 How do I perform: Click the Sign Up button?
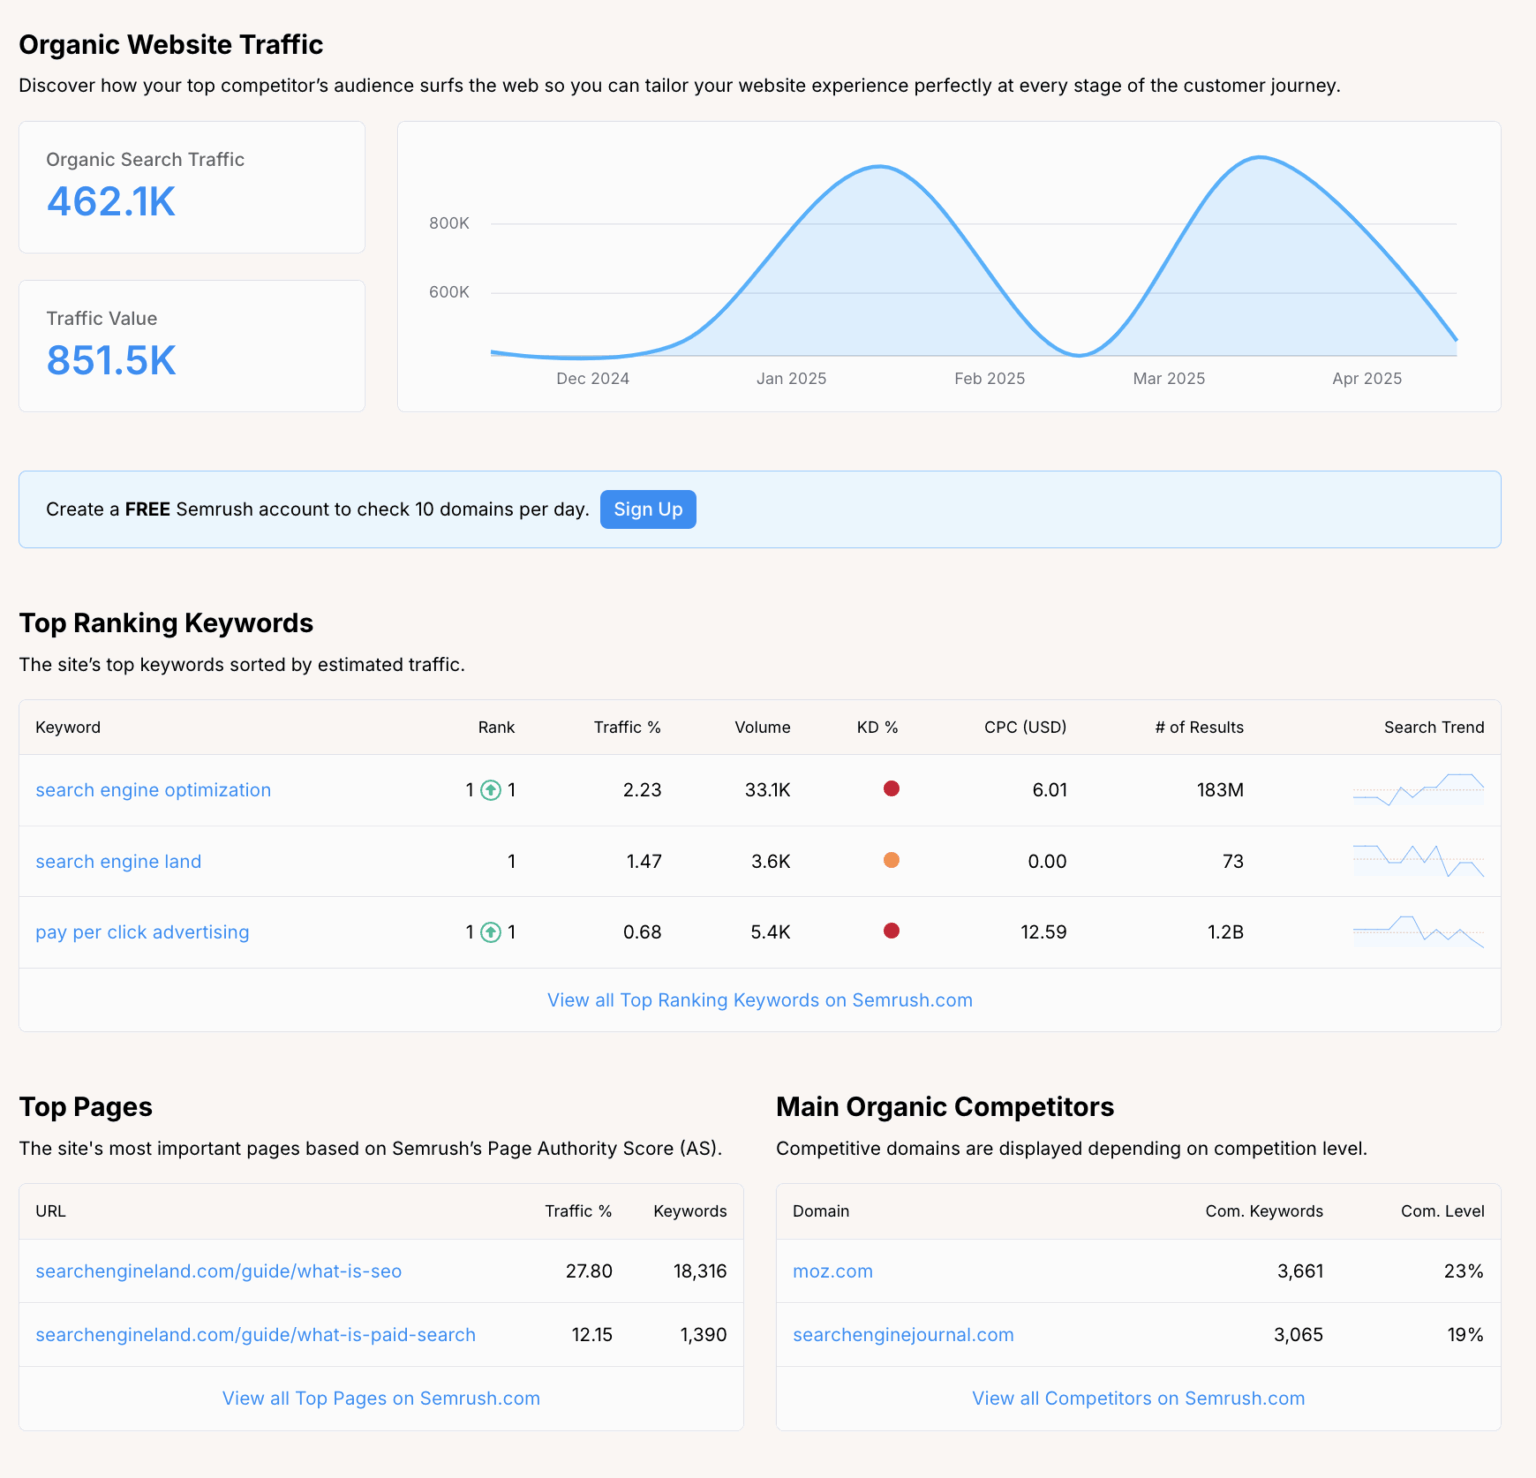coord(648,509)
